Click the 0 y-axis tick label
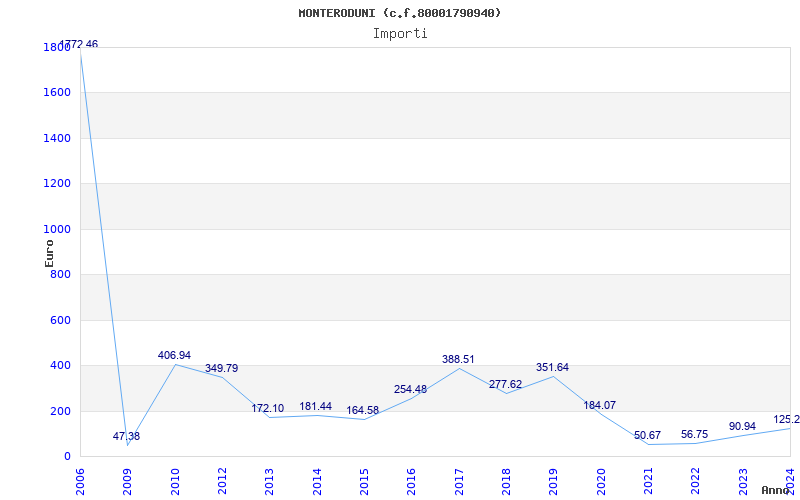 (67, 457)
